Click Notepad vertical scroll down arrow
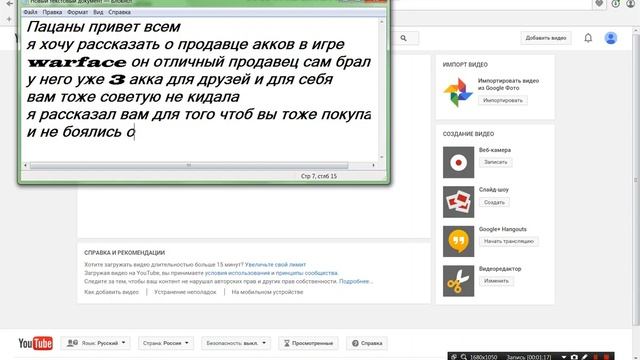This screenshot has height=360, width=640. (x=382, y=157)
